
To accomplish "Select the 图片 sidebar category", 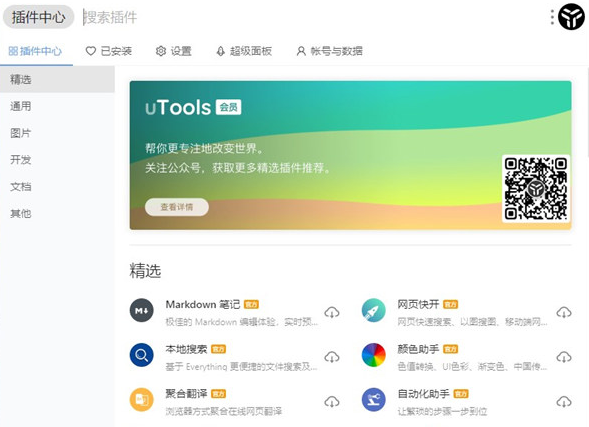I will 57,133.
